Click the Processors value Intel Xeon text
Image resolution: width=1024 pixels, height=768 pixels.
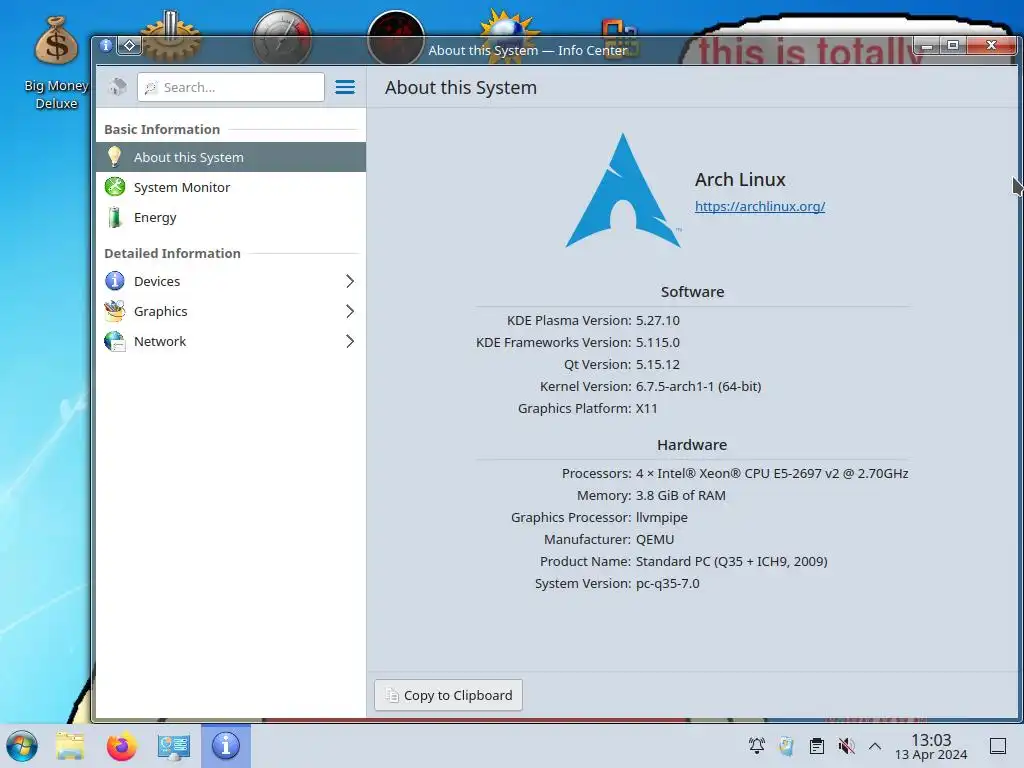pos(772,473)
